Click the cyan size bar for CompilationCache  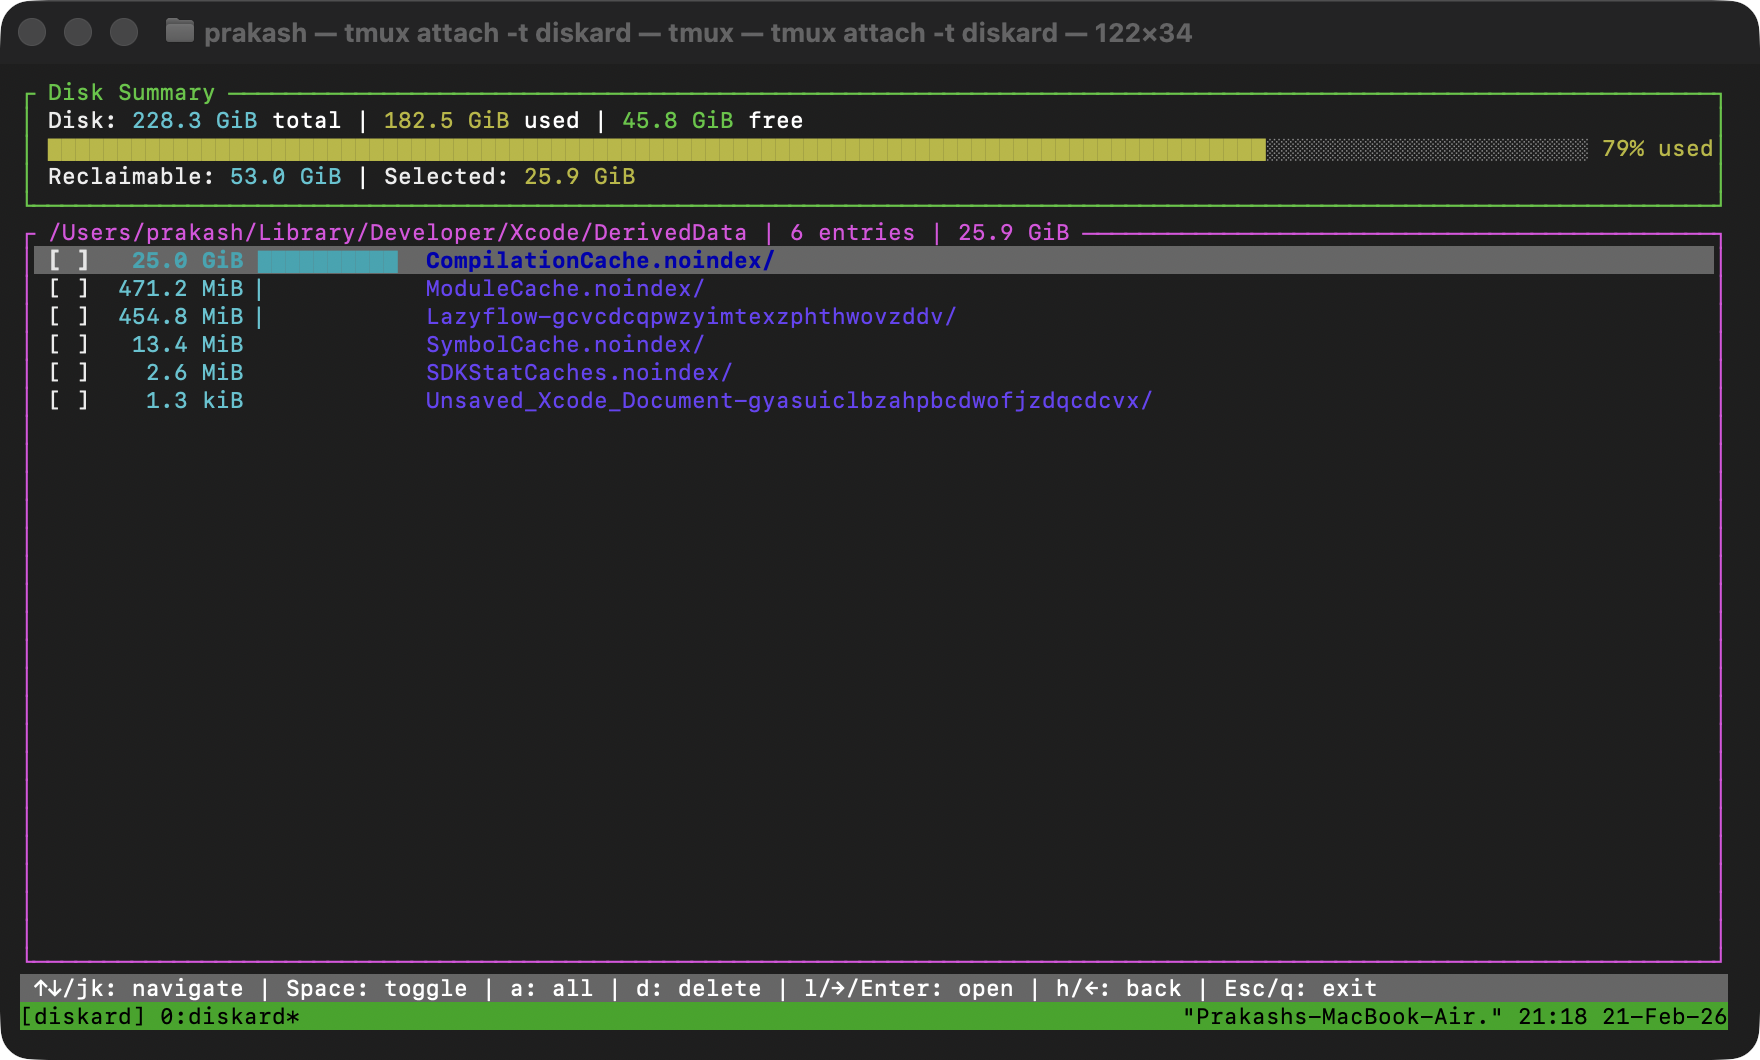pyautogui.click(x=328, y=261)
